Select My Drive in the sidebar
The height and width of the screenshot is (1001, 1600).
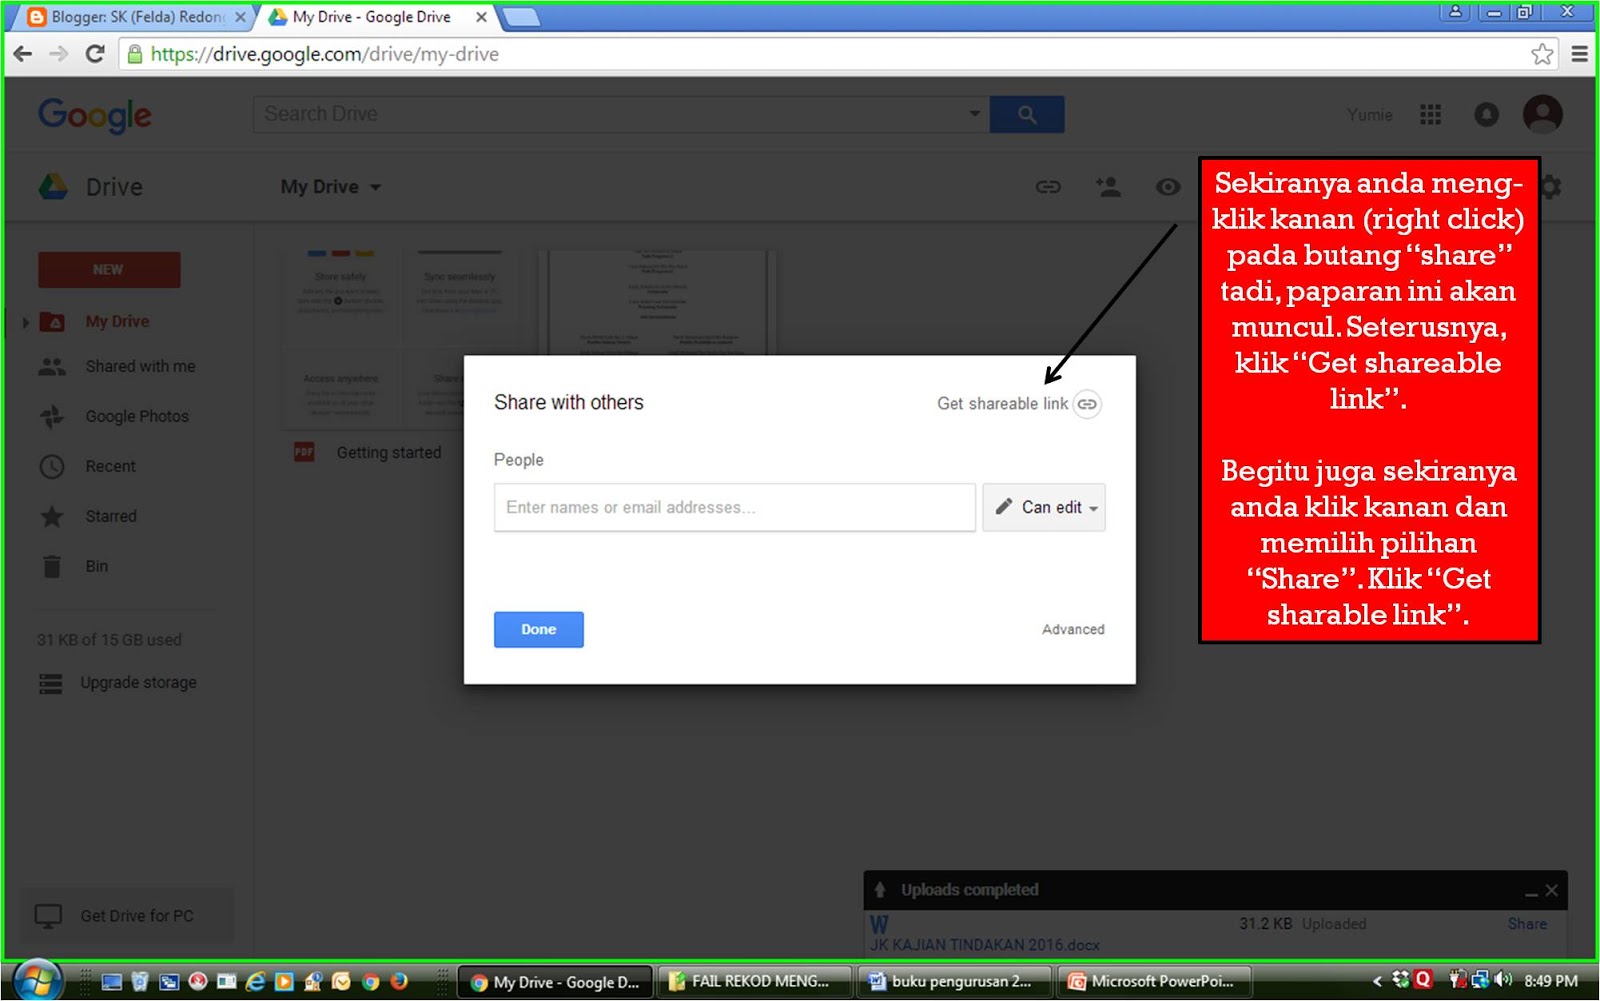(x=117, y=321)
